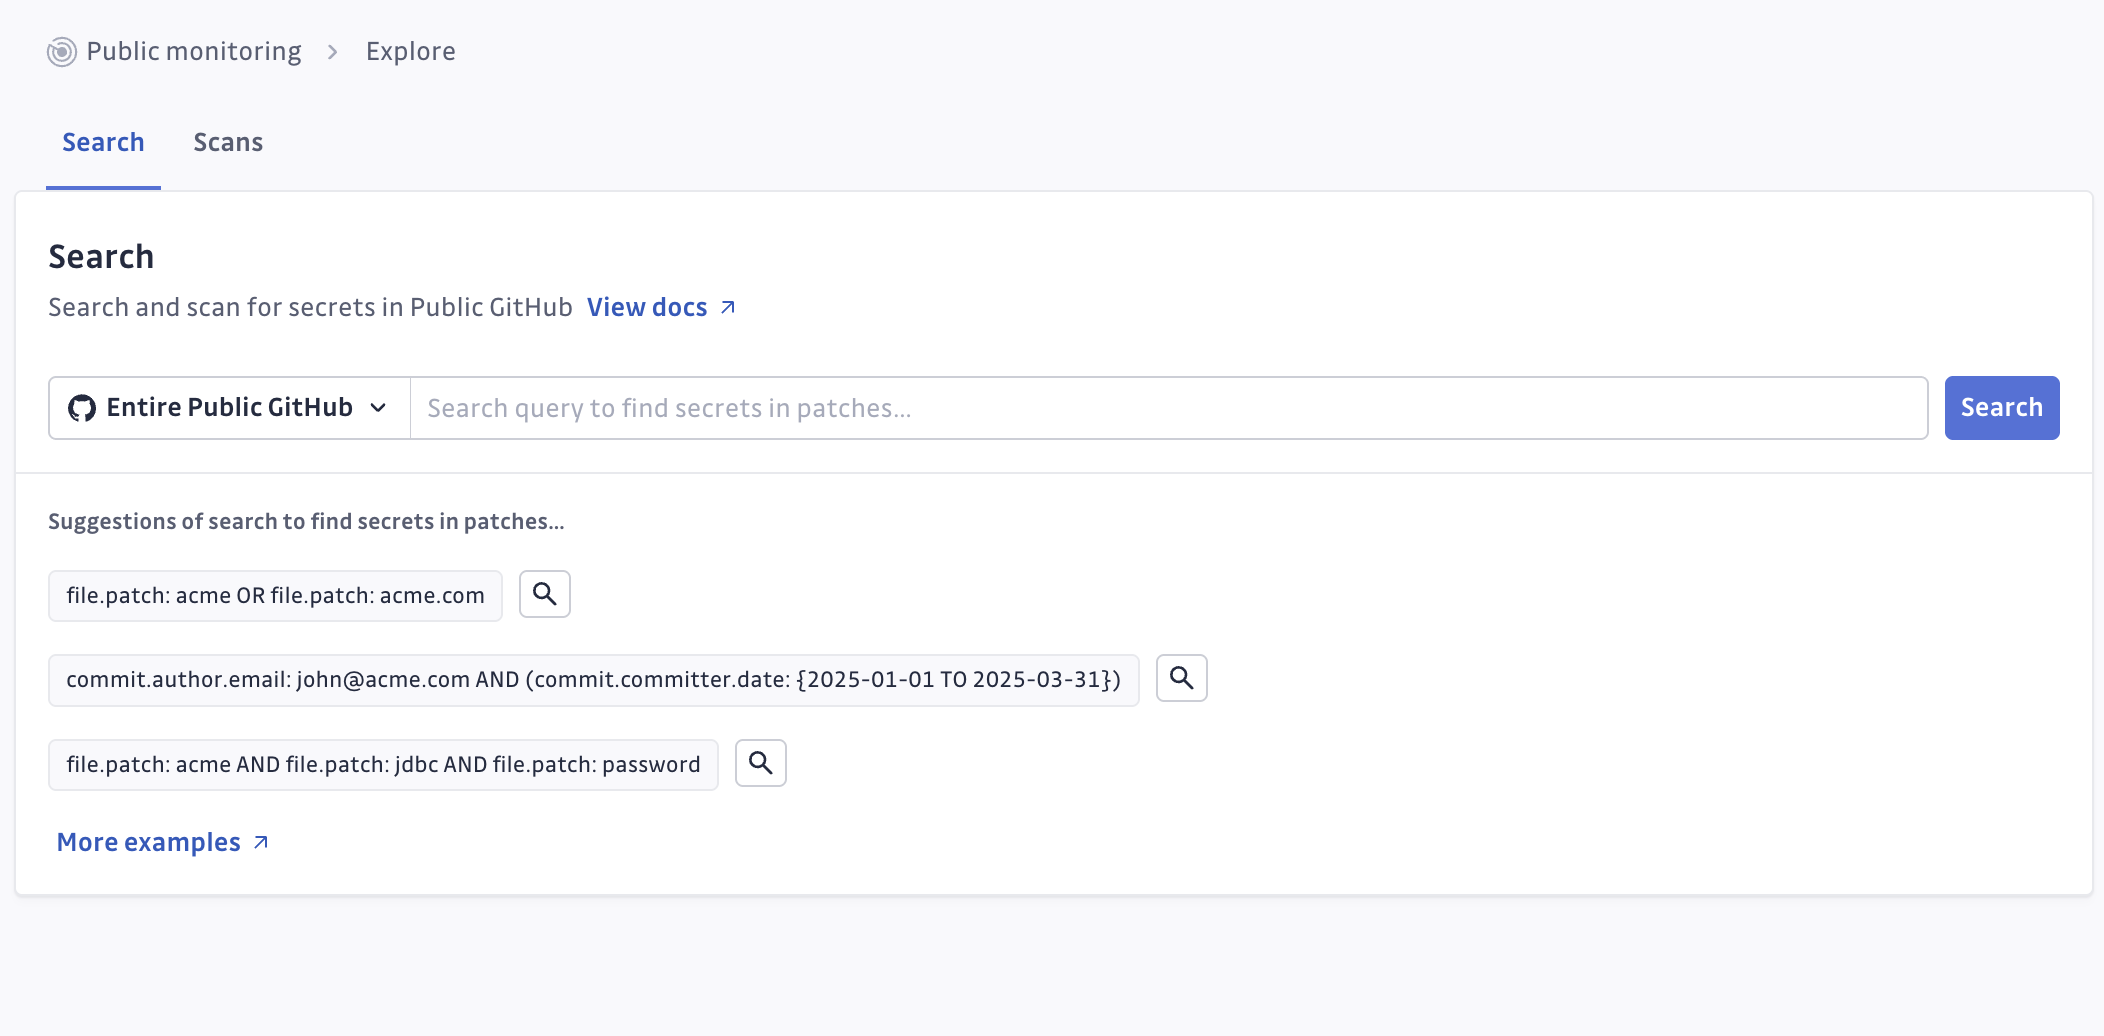
Task: Go to Public monitoring breadcrumb
Action: pos(193,52)
